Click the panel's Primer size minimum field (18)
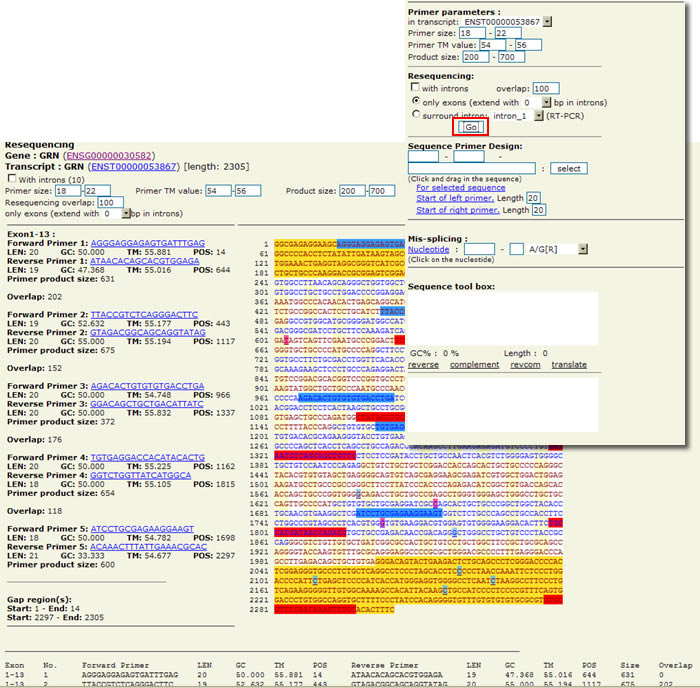The height and width of the screenshot is (688, 700). (x=472, y=33)
